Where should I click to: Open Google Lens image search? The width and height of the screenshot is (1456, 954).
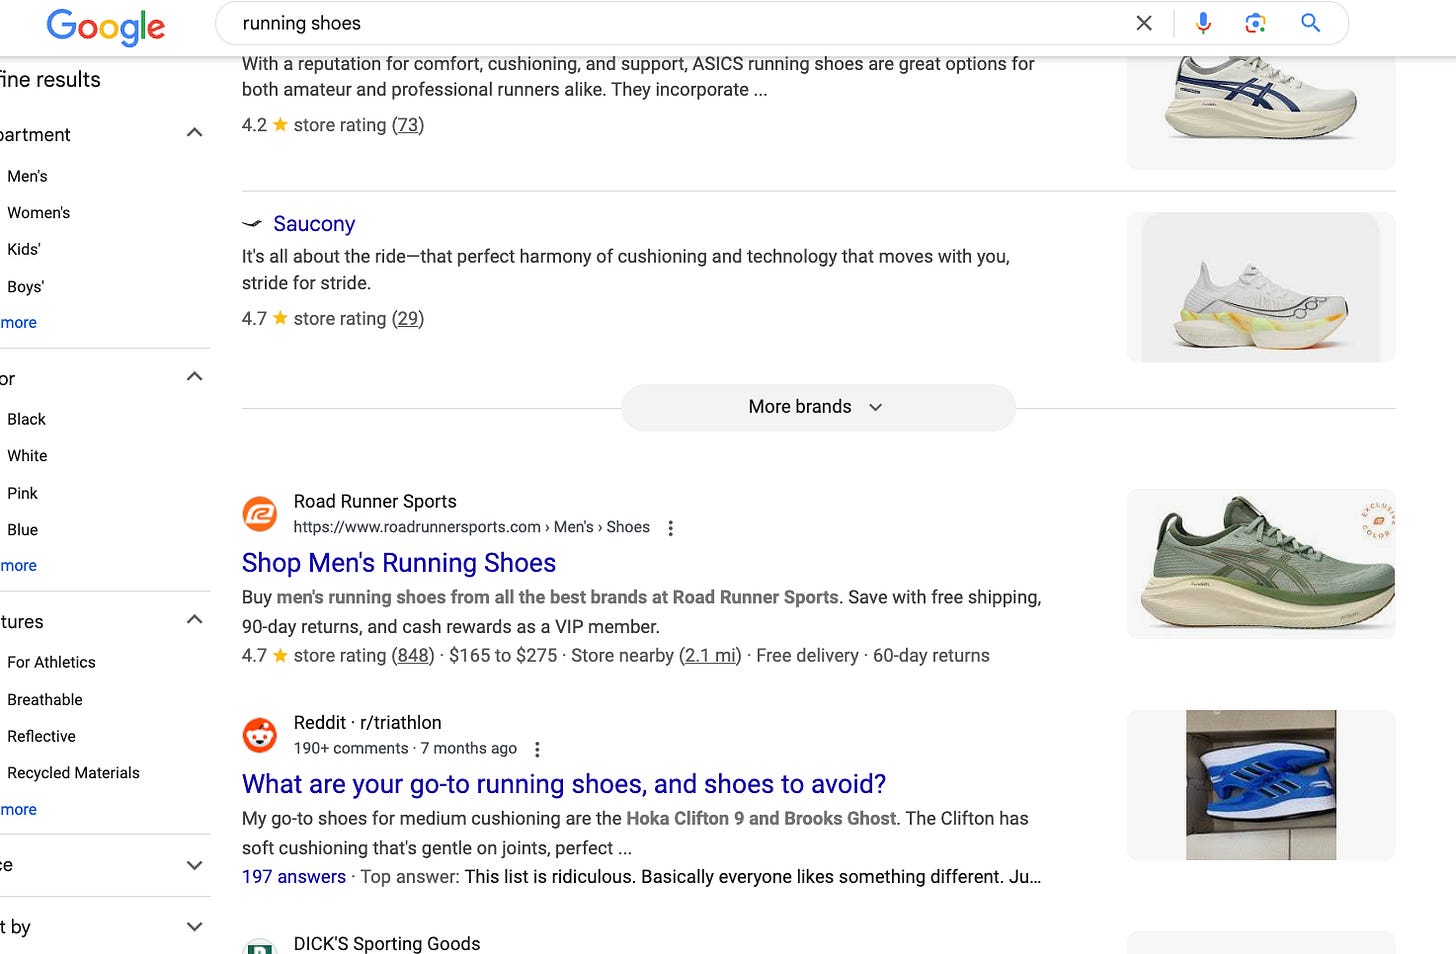tap(1256, 23)
